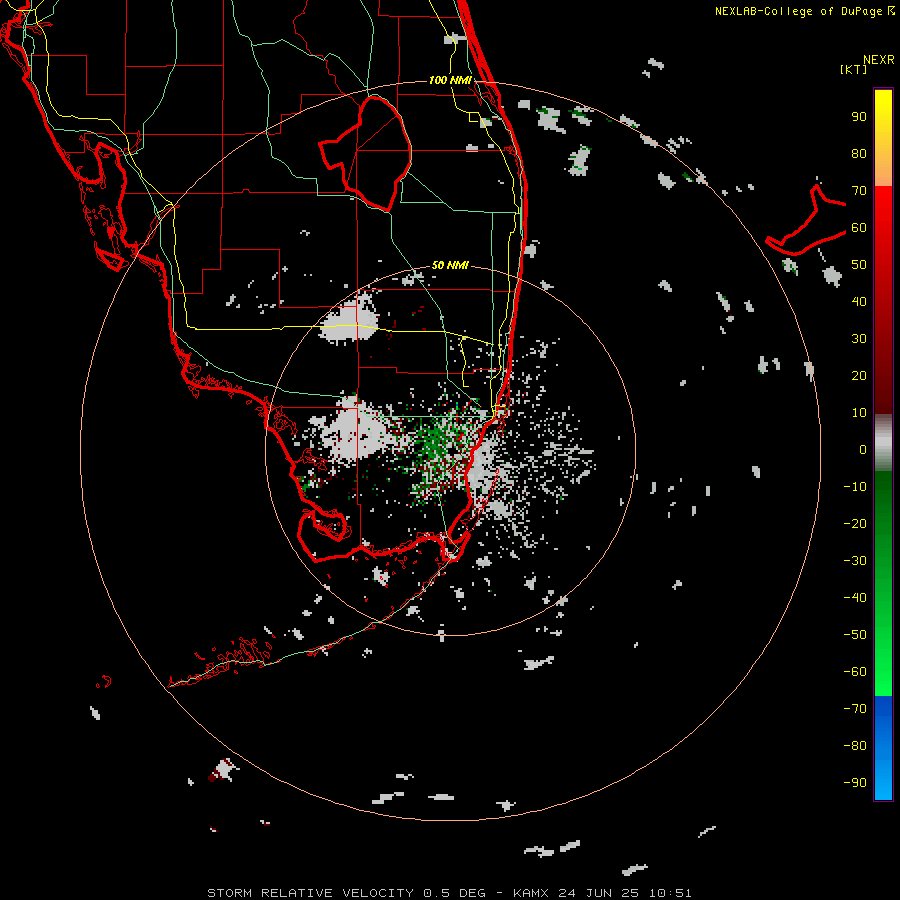Click the -40 scale label
900x900 pixels.
pyautogui.click(x=855, y=598)
